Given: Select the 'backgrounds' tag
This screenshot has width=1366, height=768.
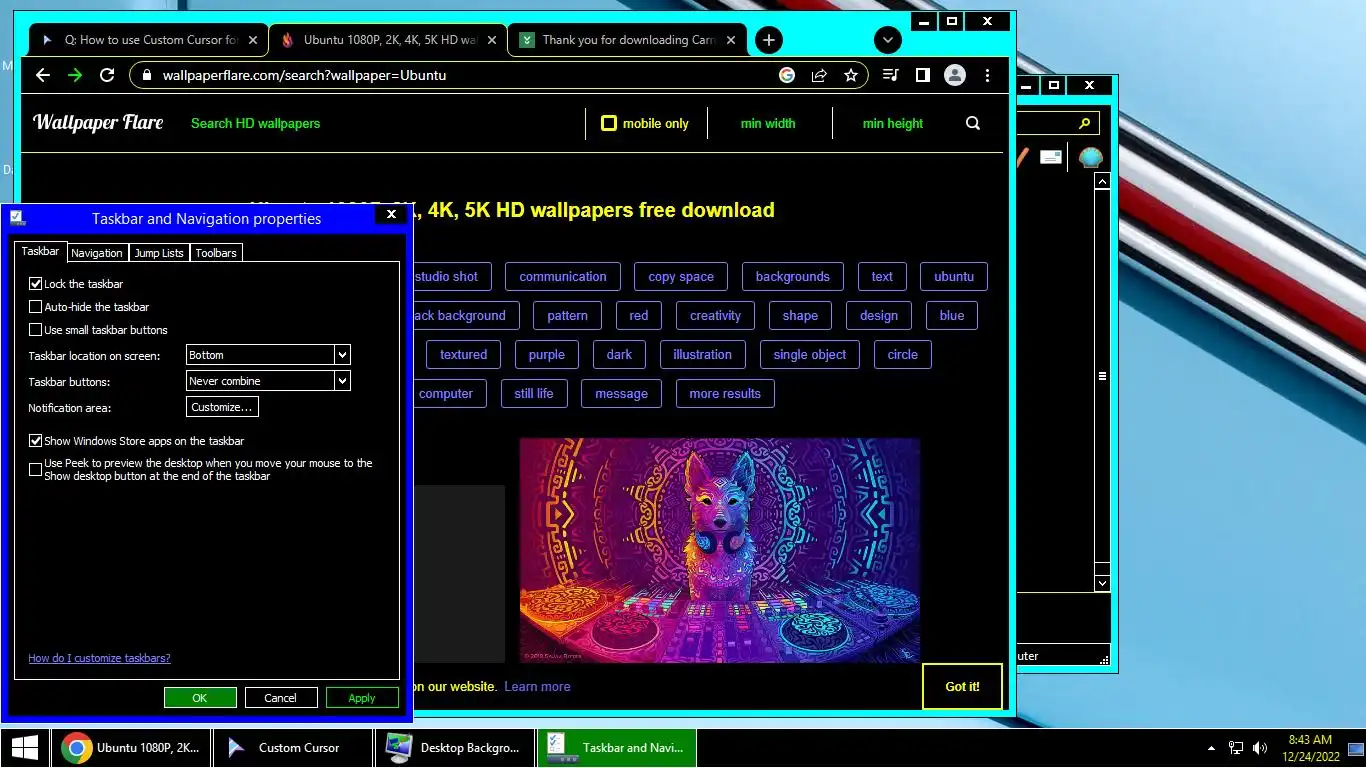Looking at the screenshot, I should click(793, 277).
